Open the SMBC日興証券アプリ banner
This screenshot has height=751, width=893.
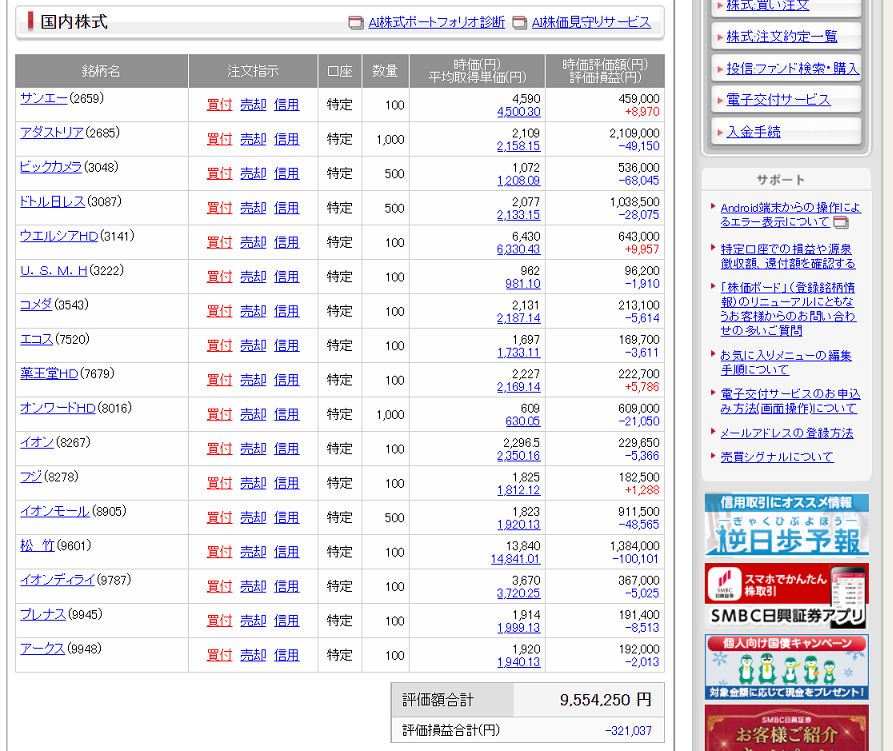click(x=786, y=594)
